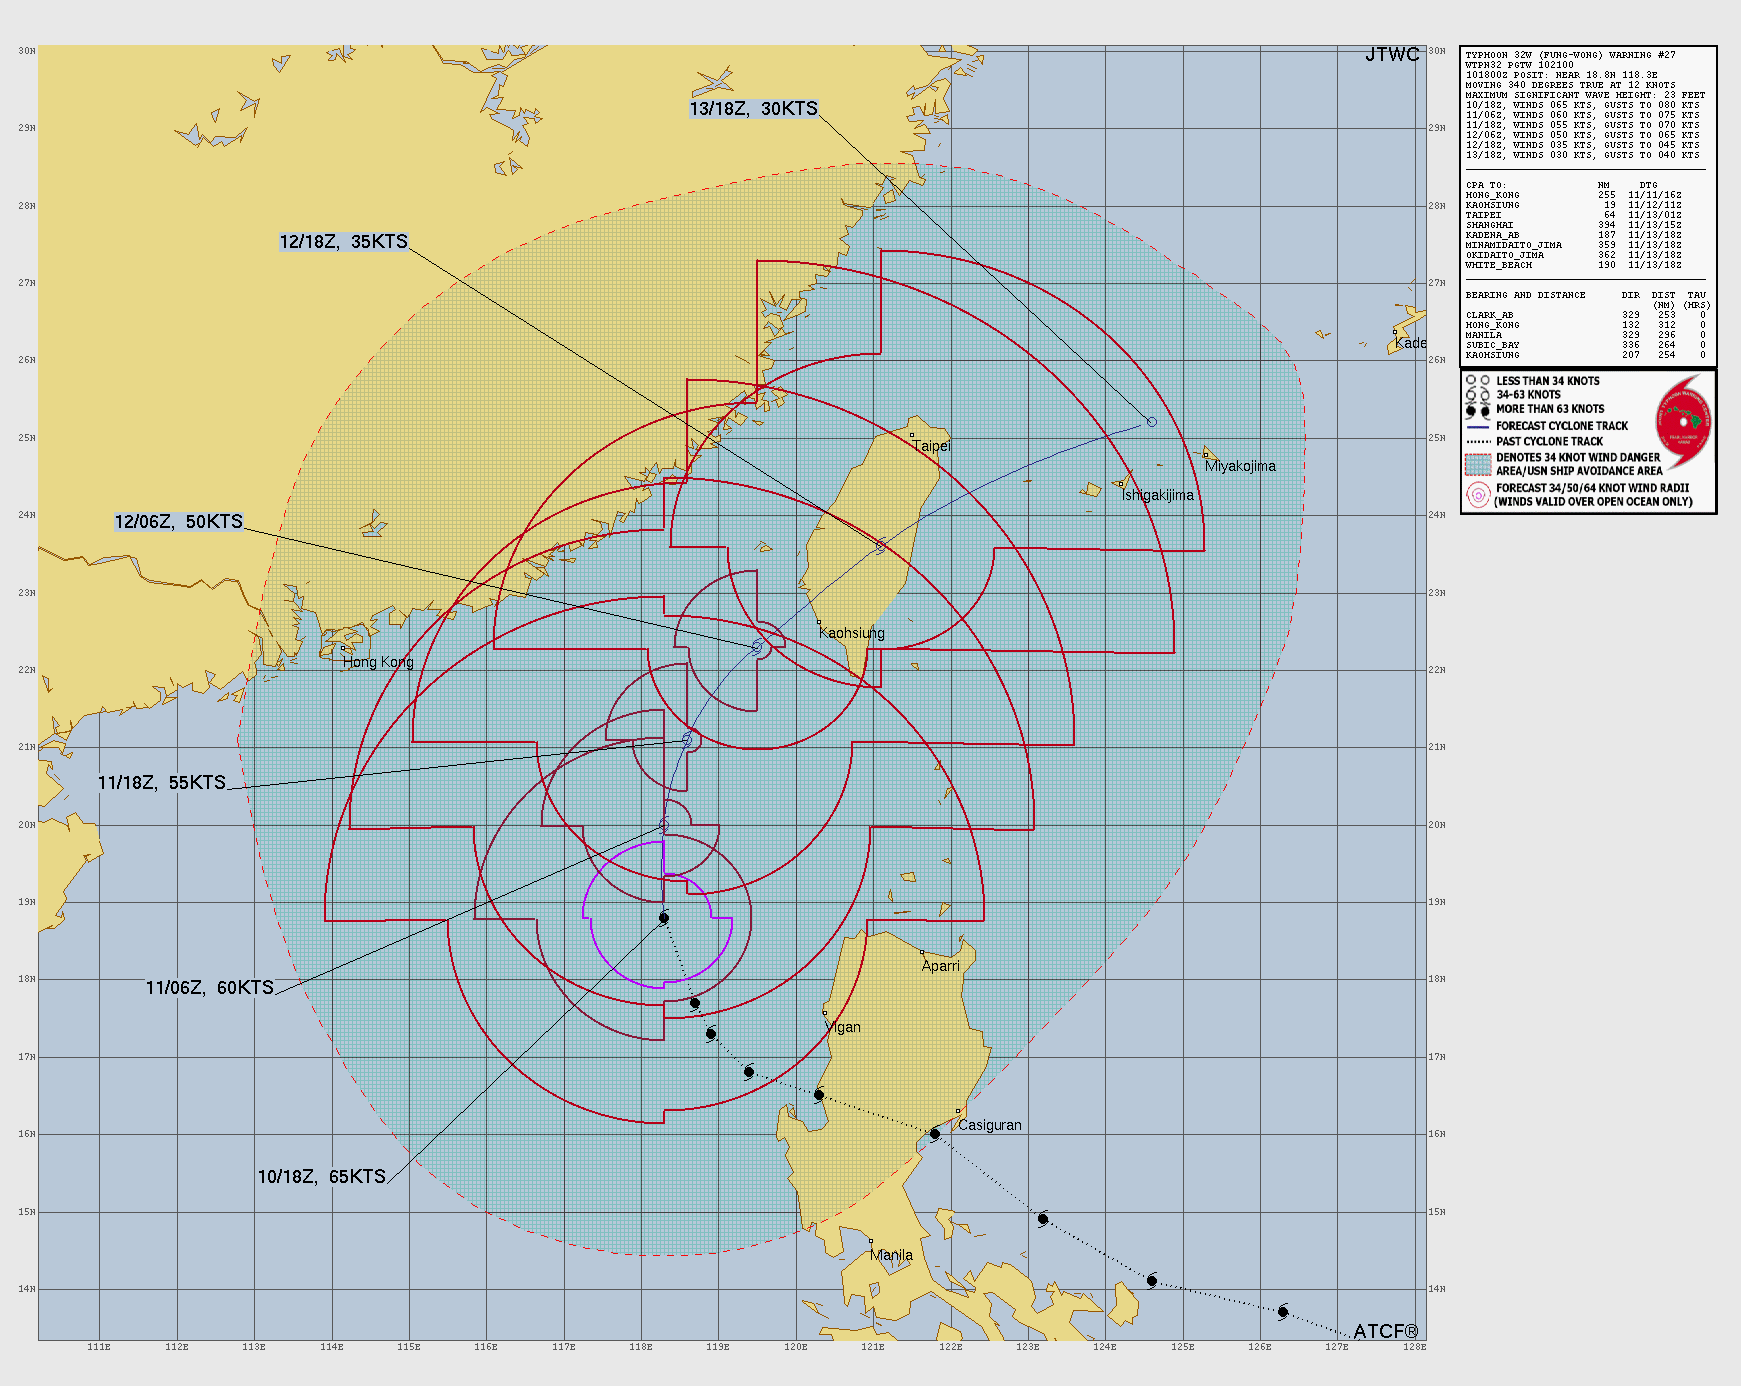Screen dimensions: 1741x1386
Task: Select the "More than 63 knots" legend symbol
Action: (x=1478, y=410)
